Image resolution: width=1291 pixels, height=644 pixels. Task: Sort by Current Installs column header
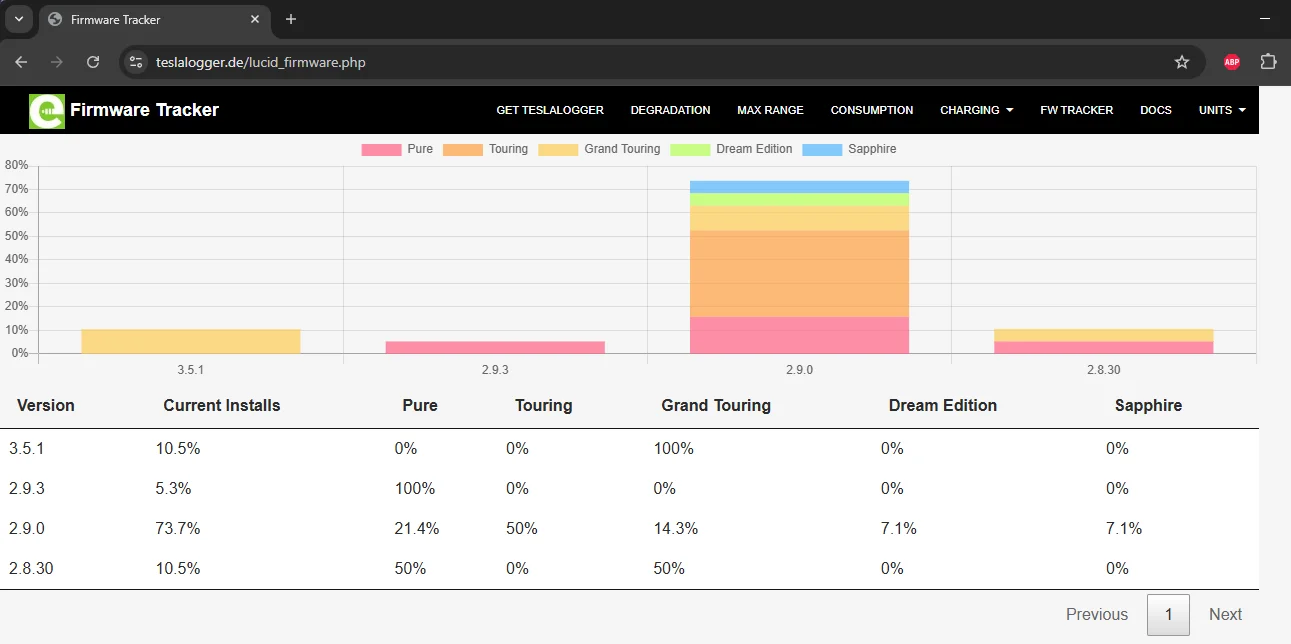222,405
